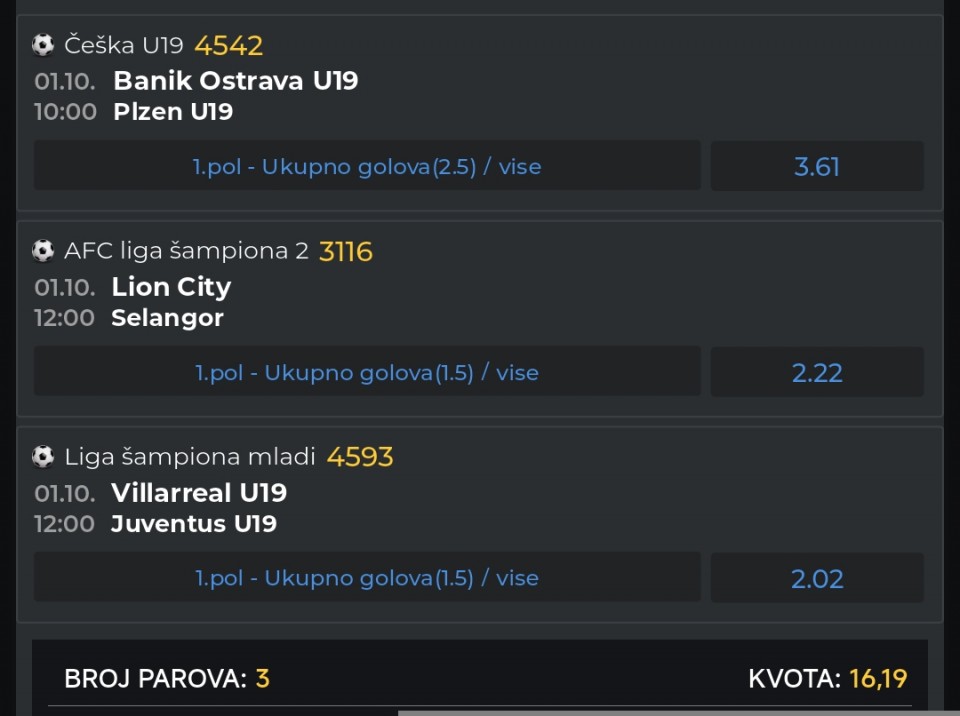Viewport: 960px width, 716px height.
Task: Click the ball icon next to AFC liga šampiona 2
Action: pyautogui.click(x=43, y=251)
